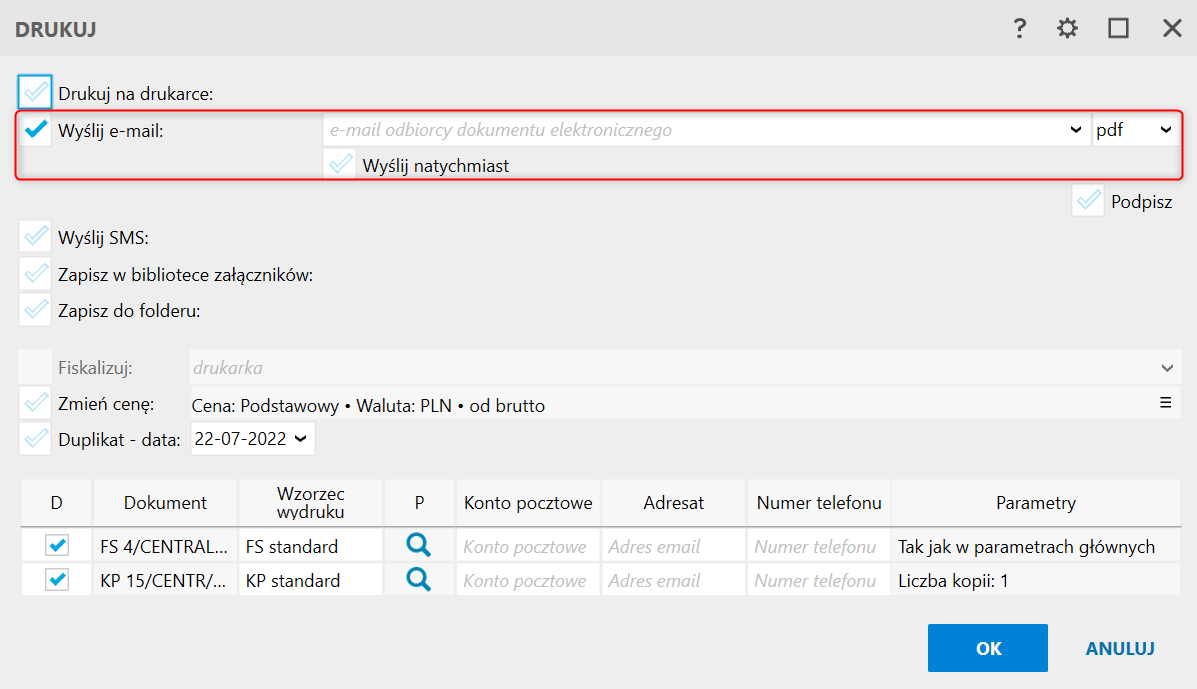Click the Wzorzec wydruku column header
Image resolution: width=1197 pixels, height=689 pixels.
coord(310,503)
